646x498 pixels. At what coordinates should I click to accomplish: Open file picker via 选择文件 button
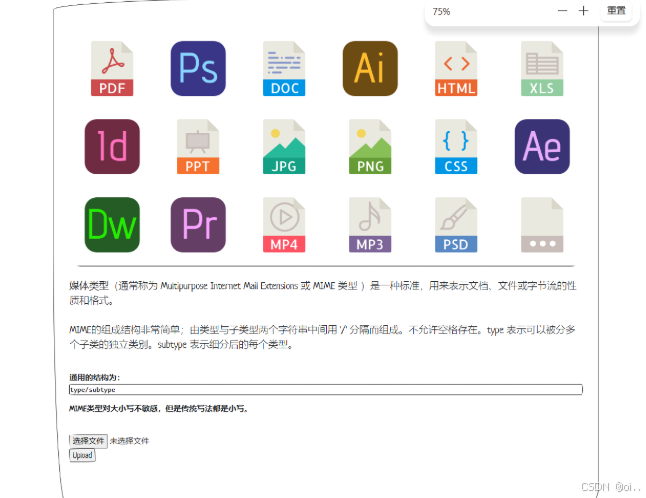coord(88,441)
